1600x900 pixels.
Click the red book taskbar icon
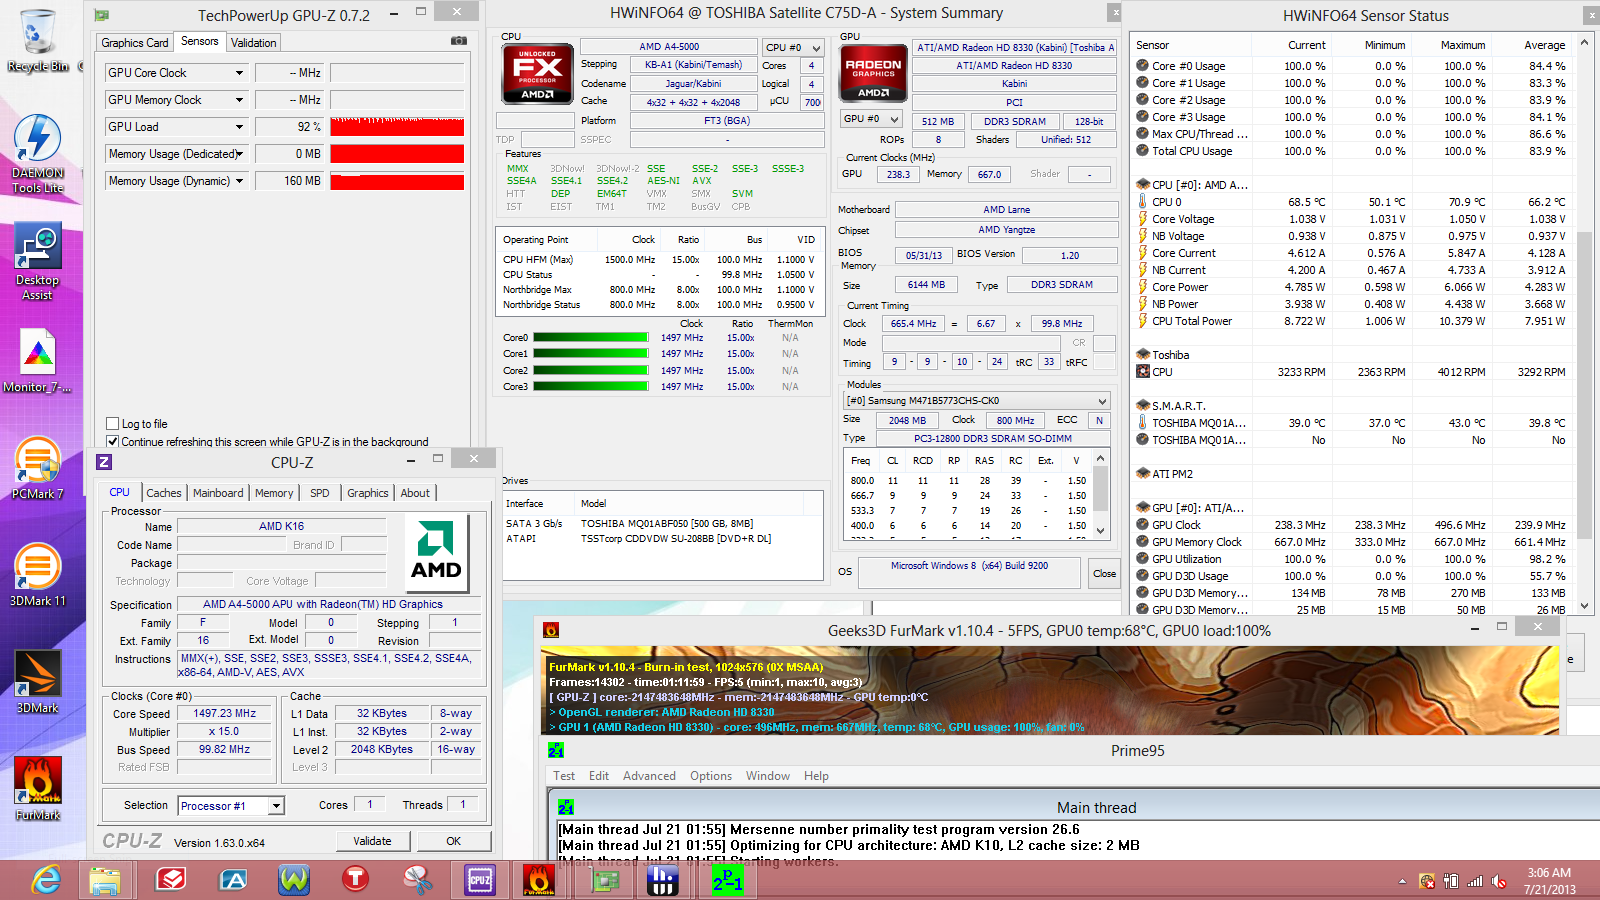click(x=171, y=880)
